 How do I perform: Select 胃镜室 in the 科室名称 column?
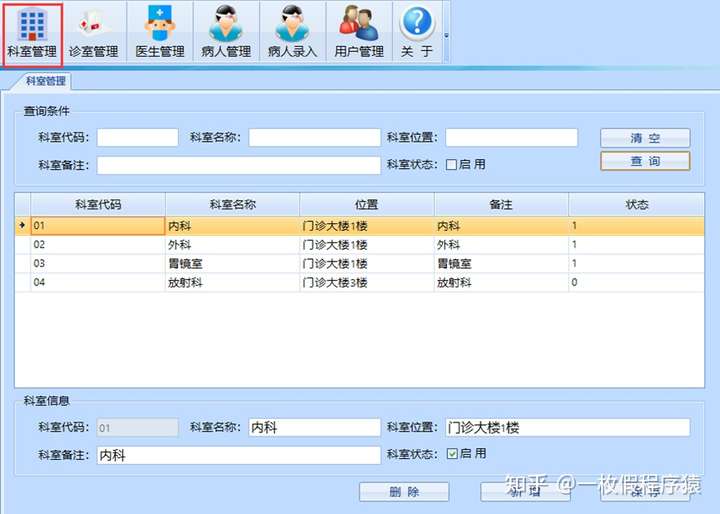click(232, 264)
